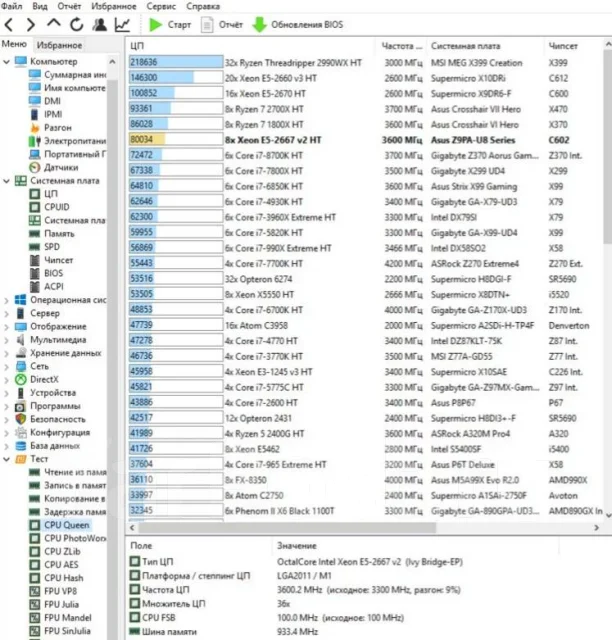The width and height of the screenshot is (612, 640).
Task: Select FPU Julia benchmark
Action: coord(54,604)
